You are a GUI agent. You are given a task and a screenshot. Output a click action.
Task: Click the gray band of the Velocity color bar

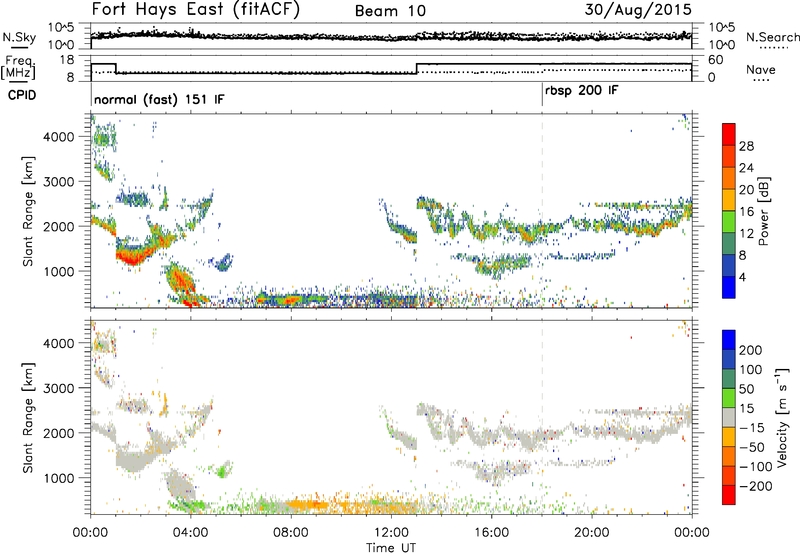click(x=729, y=417)
